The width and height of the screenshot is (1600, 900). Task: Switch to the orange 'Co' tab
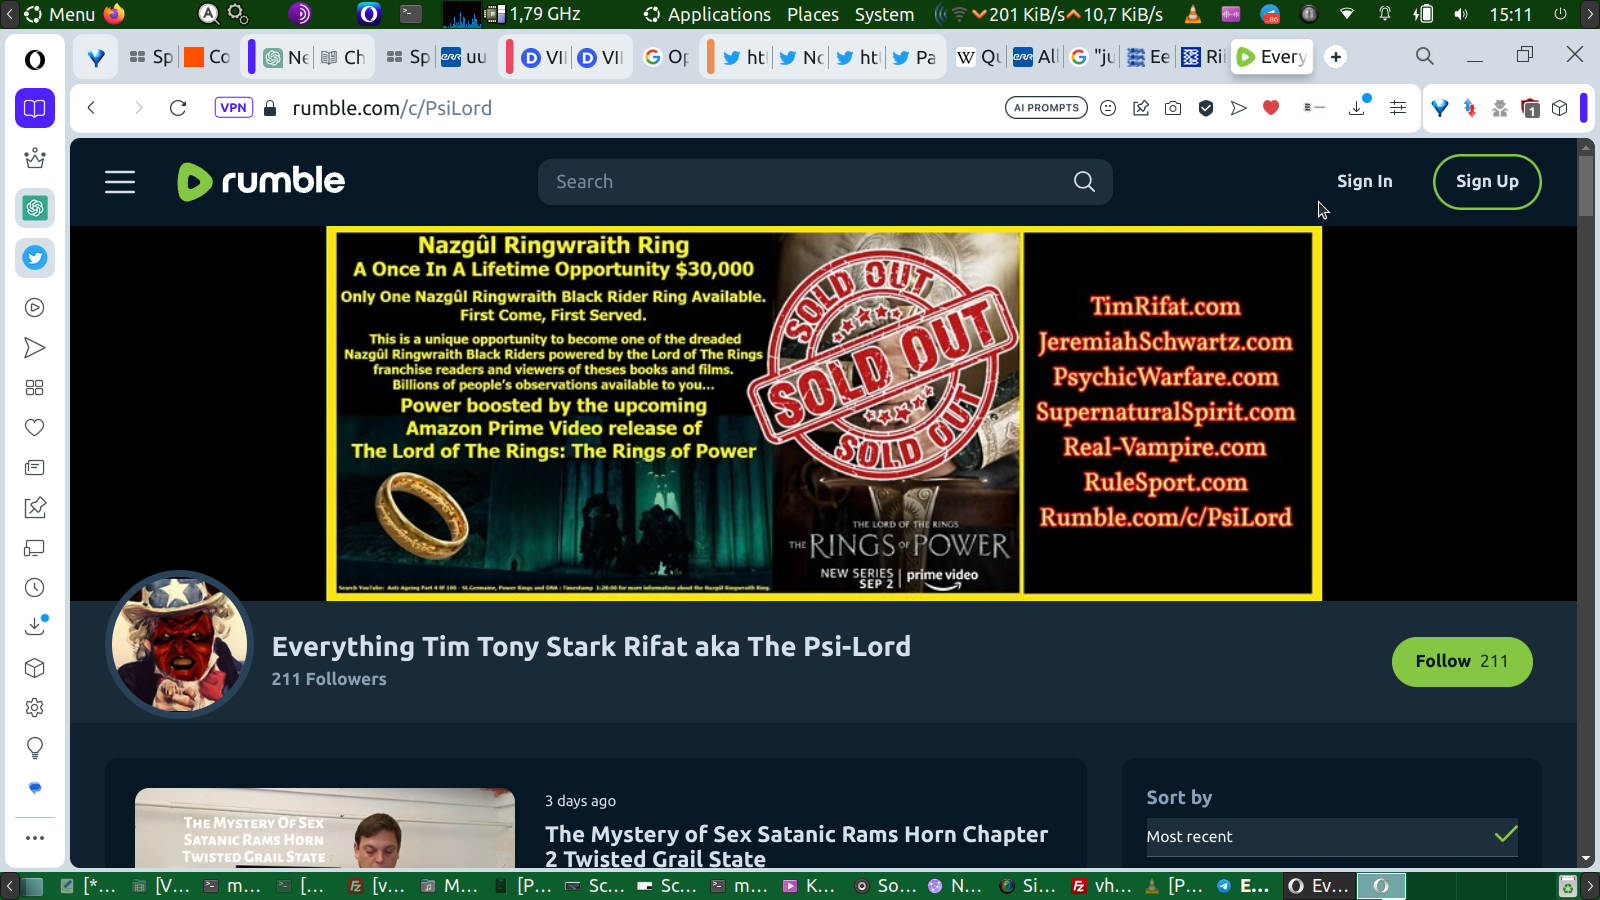[x=208, y=57]
